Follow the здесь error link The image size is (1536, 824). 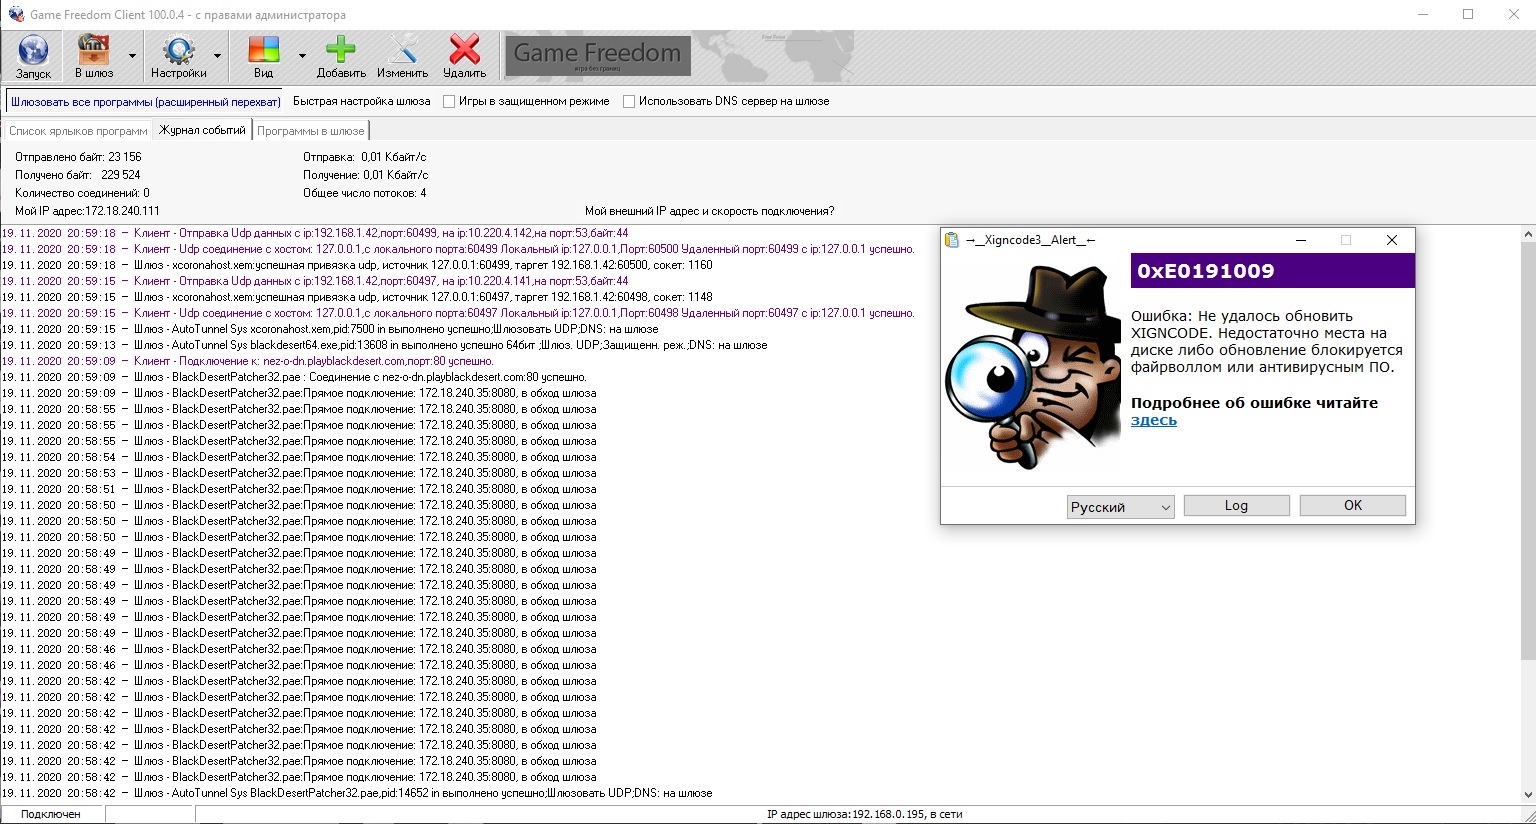(1154, 420)
